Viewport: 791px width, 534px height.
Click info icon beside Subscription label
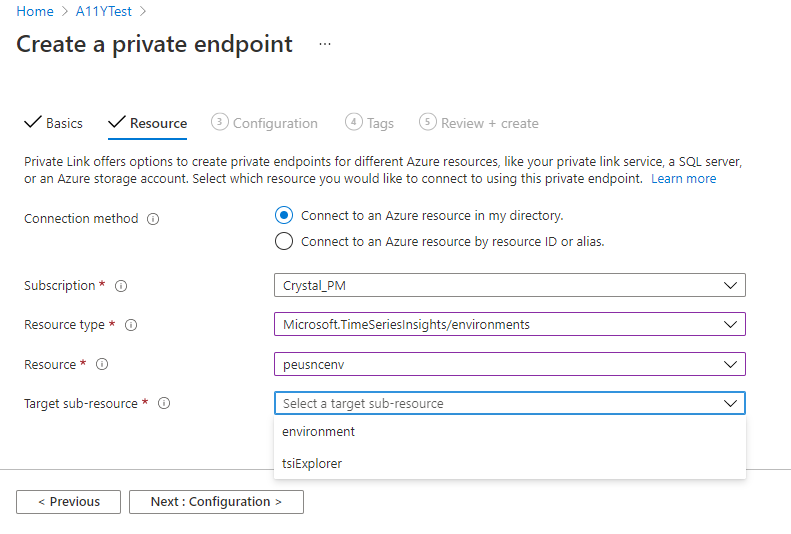tap(121, 286)
